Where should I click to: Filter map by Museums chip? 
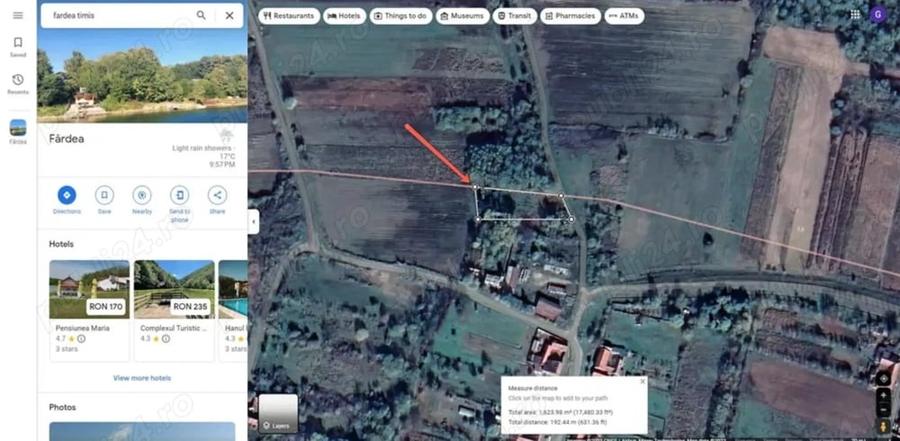click(x=461, y=16)
